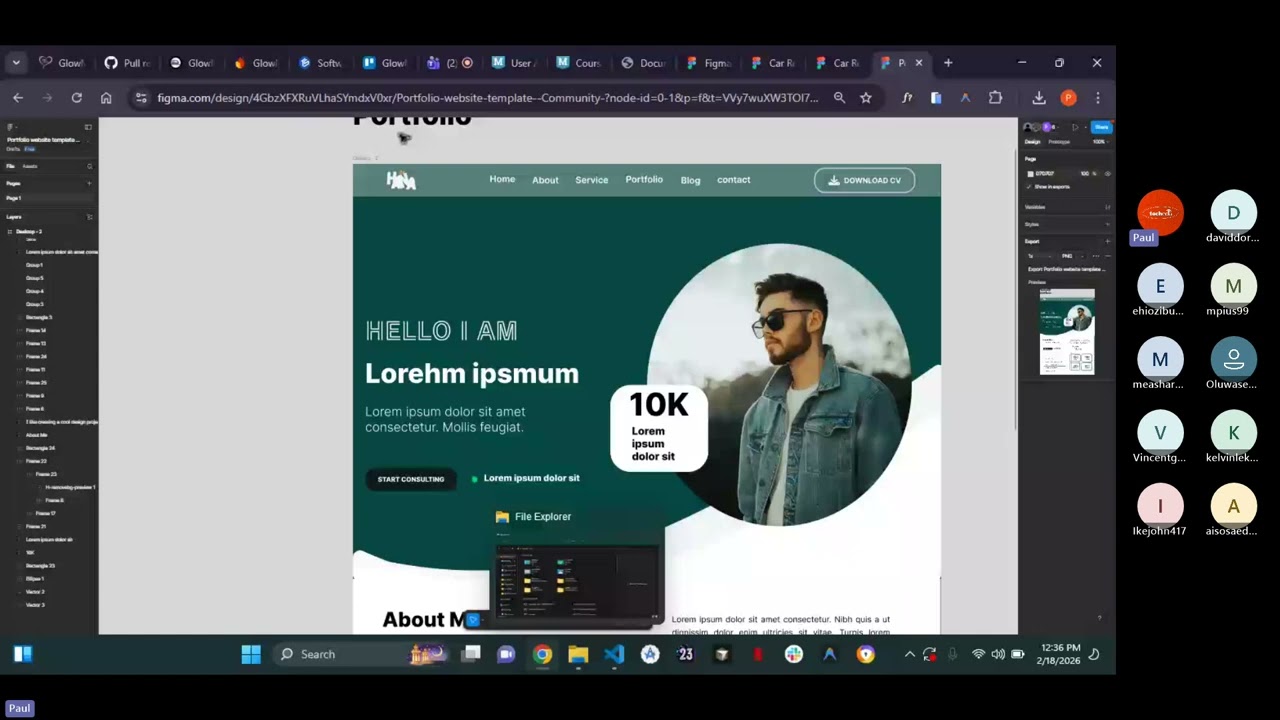Click Home in the design navbar
Image resolution: width=1280 pixels, height=720 pixels.
point(502,179)
